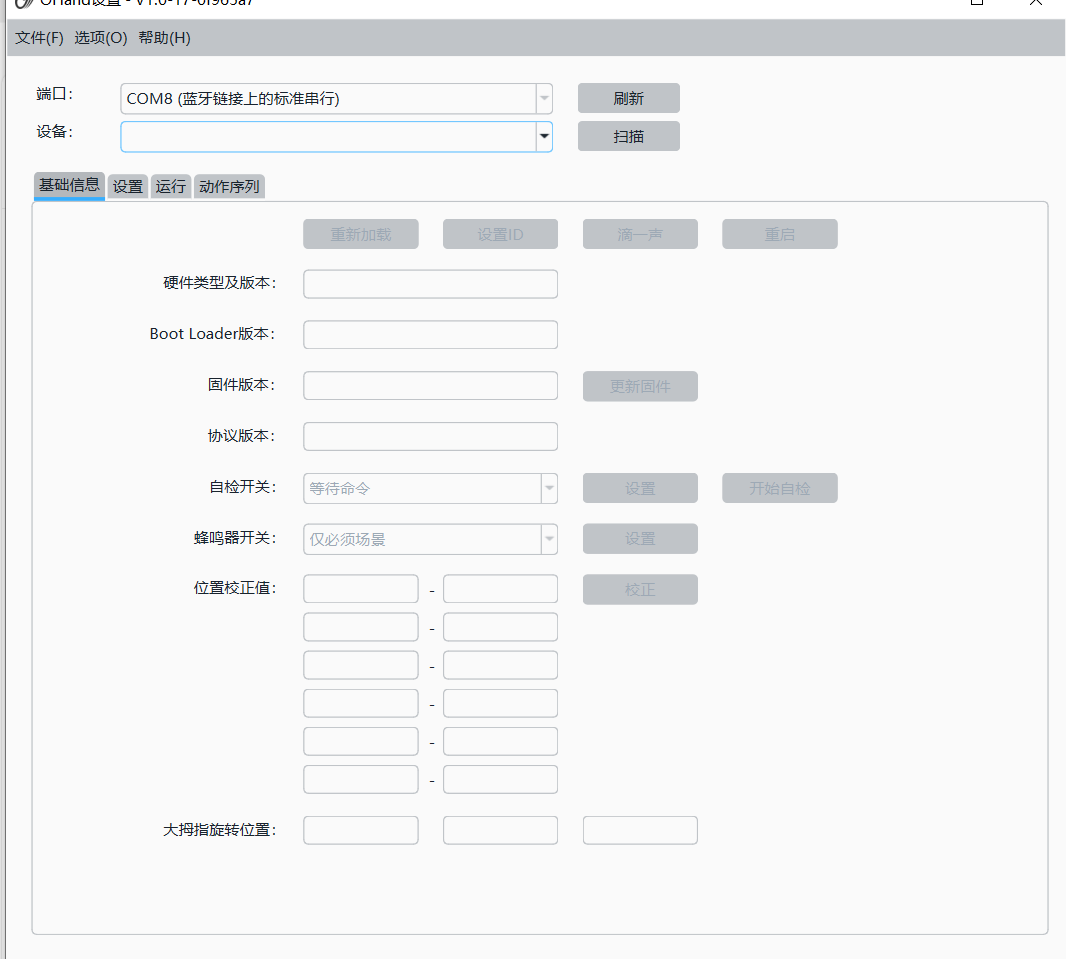Click first 位置校正值 right input field
This screenshot has width=1066, height=959.
pos(500,589)
